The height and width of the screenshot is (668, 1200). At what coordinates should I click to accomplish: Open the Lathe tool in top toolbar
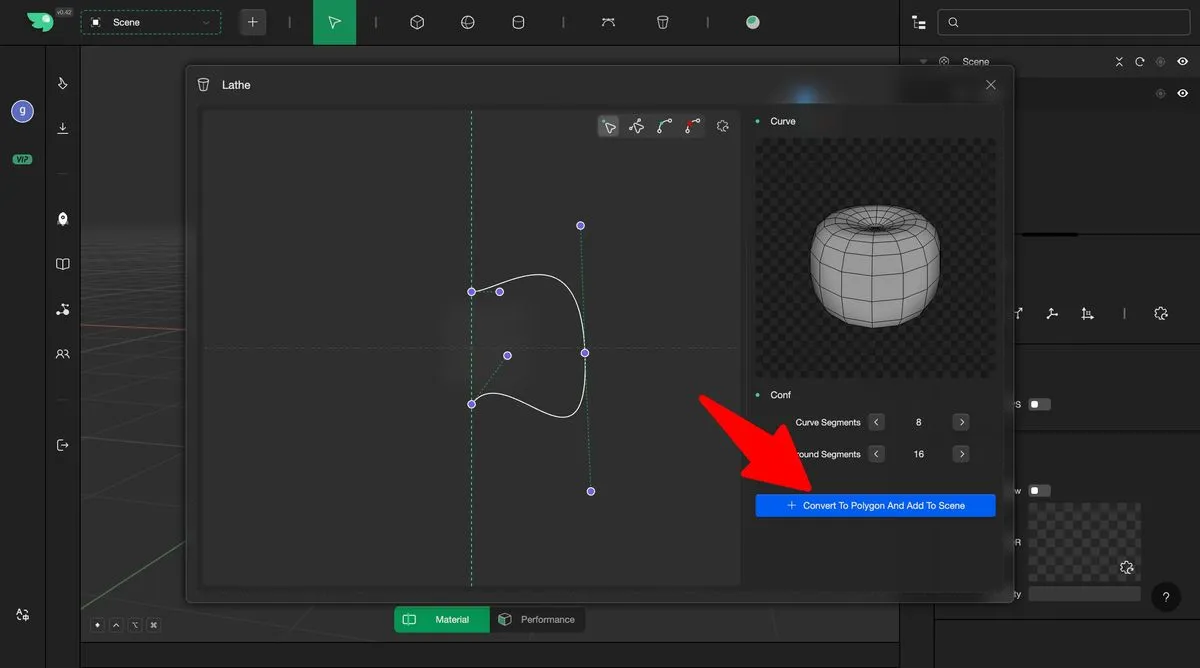(662, 22)
